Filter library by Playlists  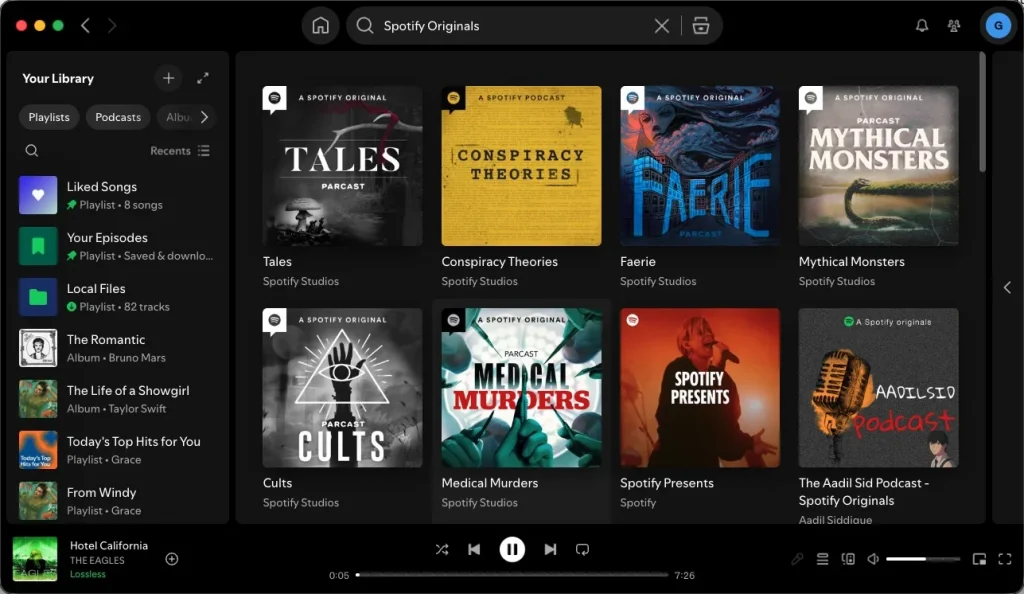click(x=48, y=117)
